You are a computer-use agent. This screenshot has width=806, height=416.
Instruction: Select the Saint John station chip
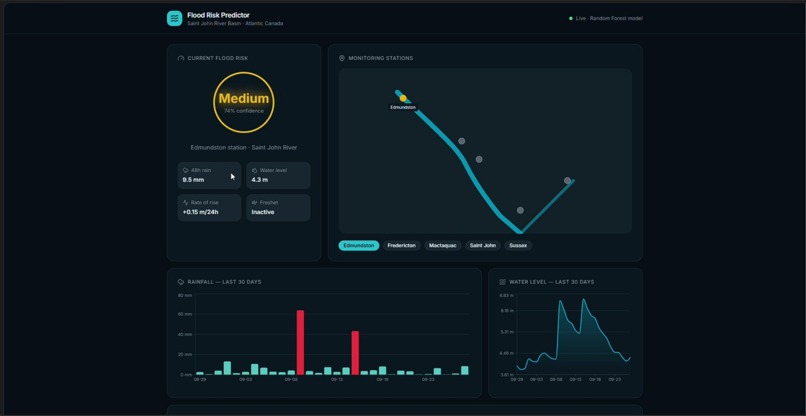tap(483, 246)
